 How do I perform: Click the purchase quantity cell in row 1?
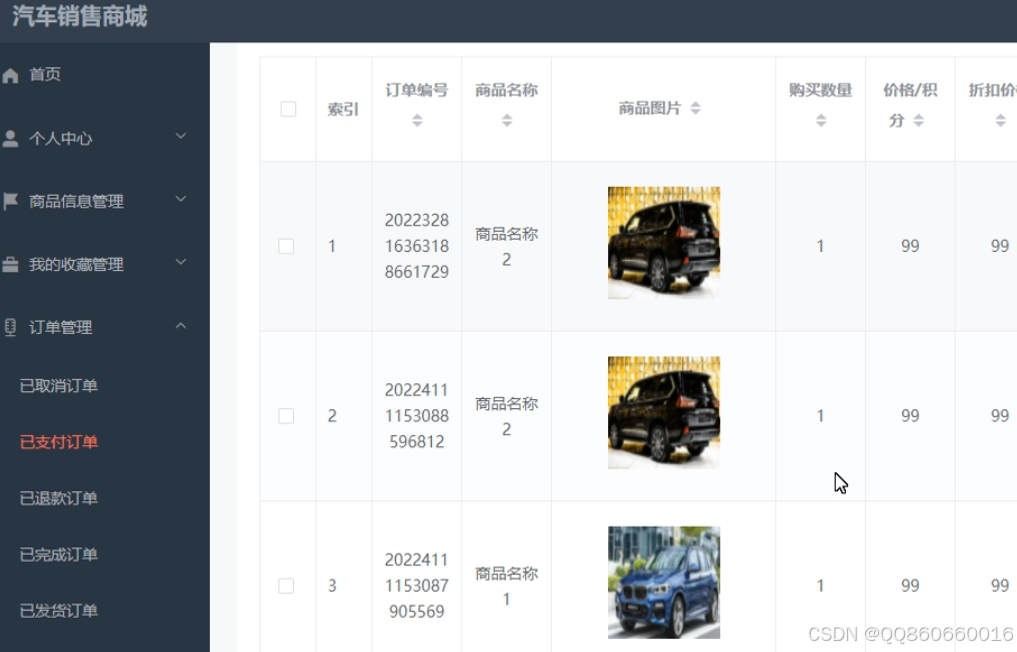tap(820, 246)
